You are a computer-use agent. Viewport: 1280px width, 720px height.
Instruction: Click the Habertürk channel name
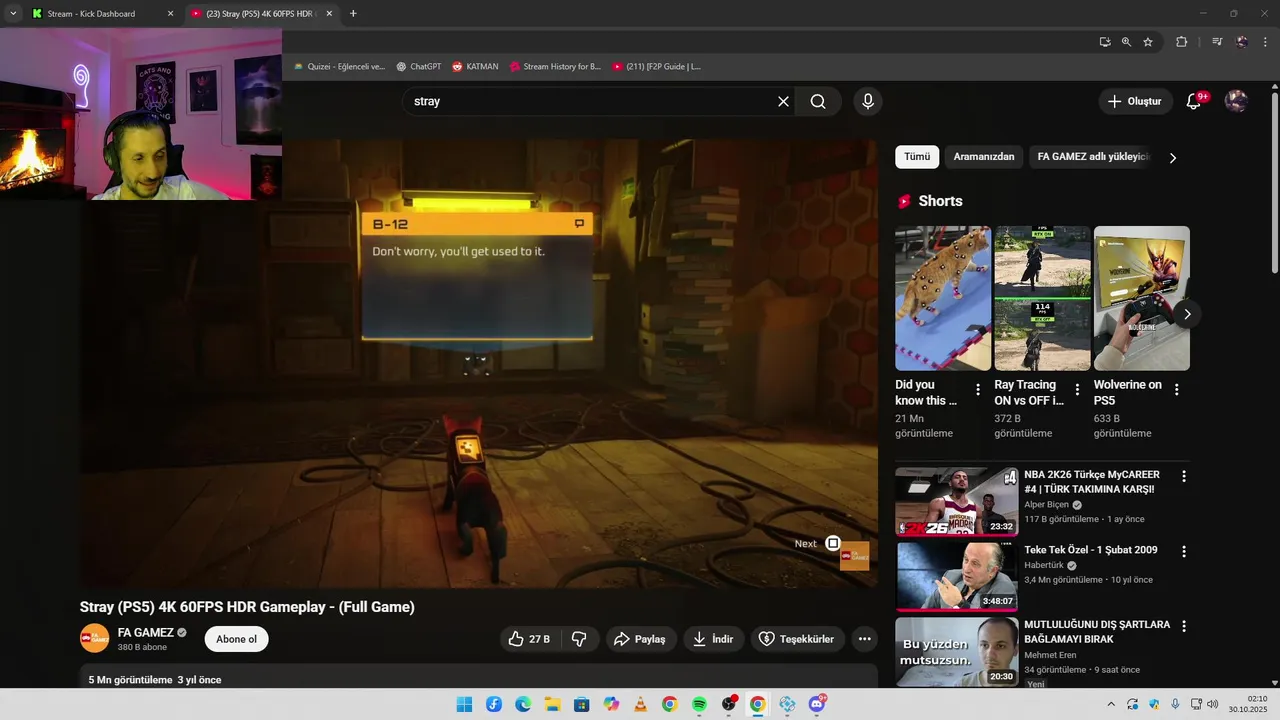coord(1045,565)
